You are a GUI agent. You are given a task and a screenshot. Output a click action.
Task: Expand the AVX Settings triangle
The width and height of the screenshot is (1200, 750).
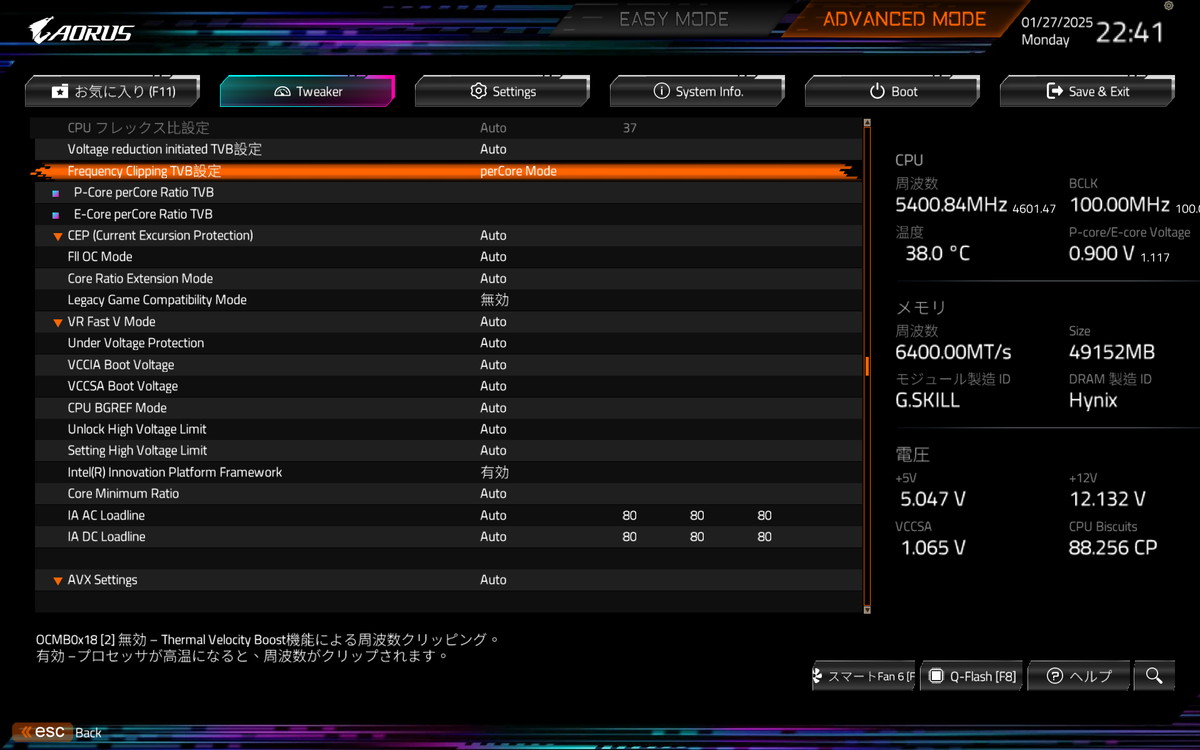click(58, 580)
